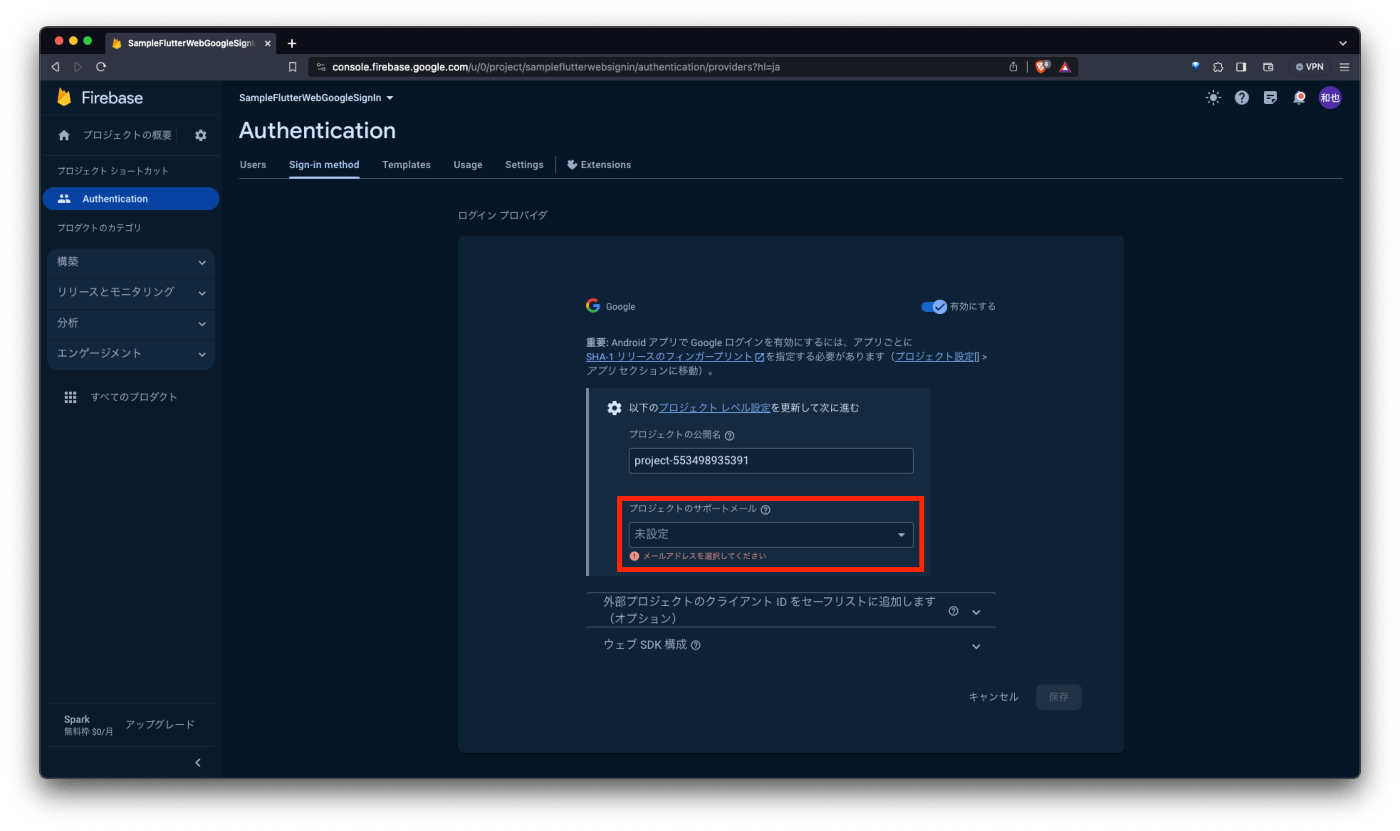
Task: Open the Brave shields icon
Action: [1043, 67]
